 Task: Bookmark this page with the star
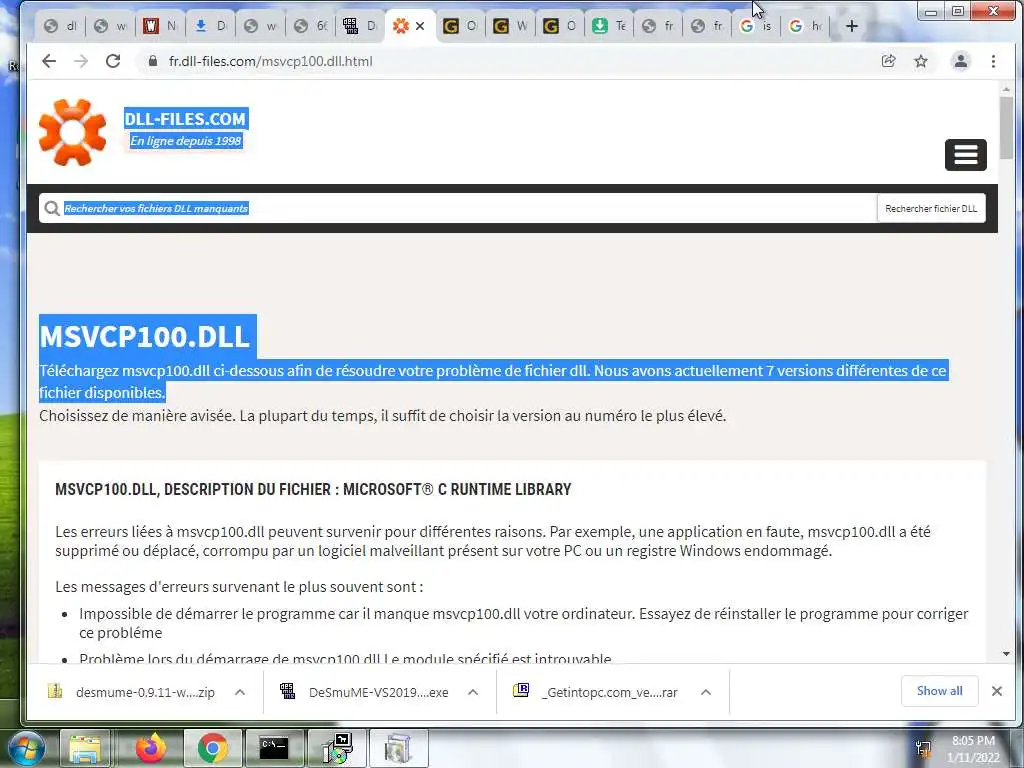921,61
